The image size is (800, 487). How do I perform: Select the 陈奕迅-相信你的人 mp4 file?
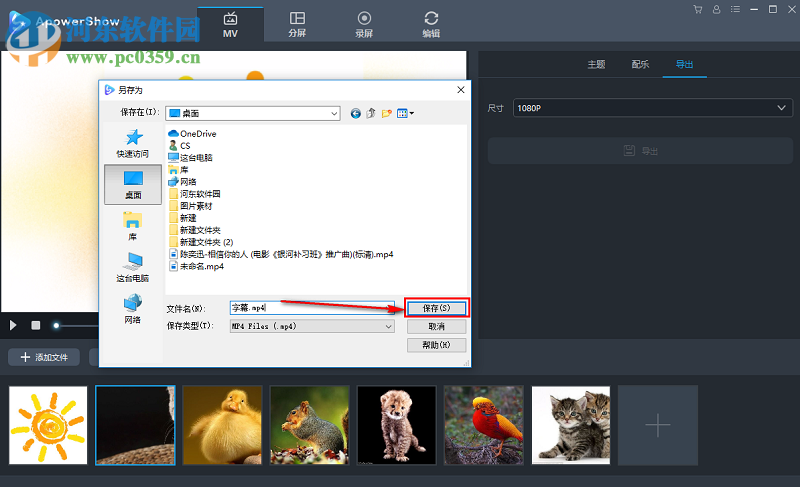point(281,254)
